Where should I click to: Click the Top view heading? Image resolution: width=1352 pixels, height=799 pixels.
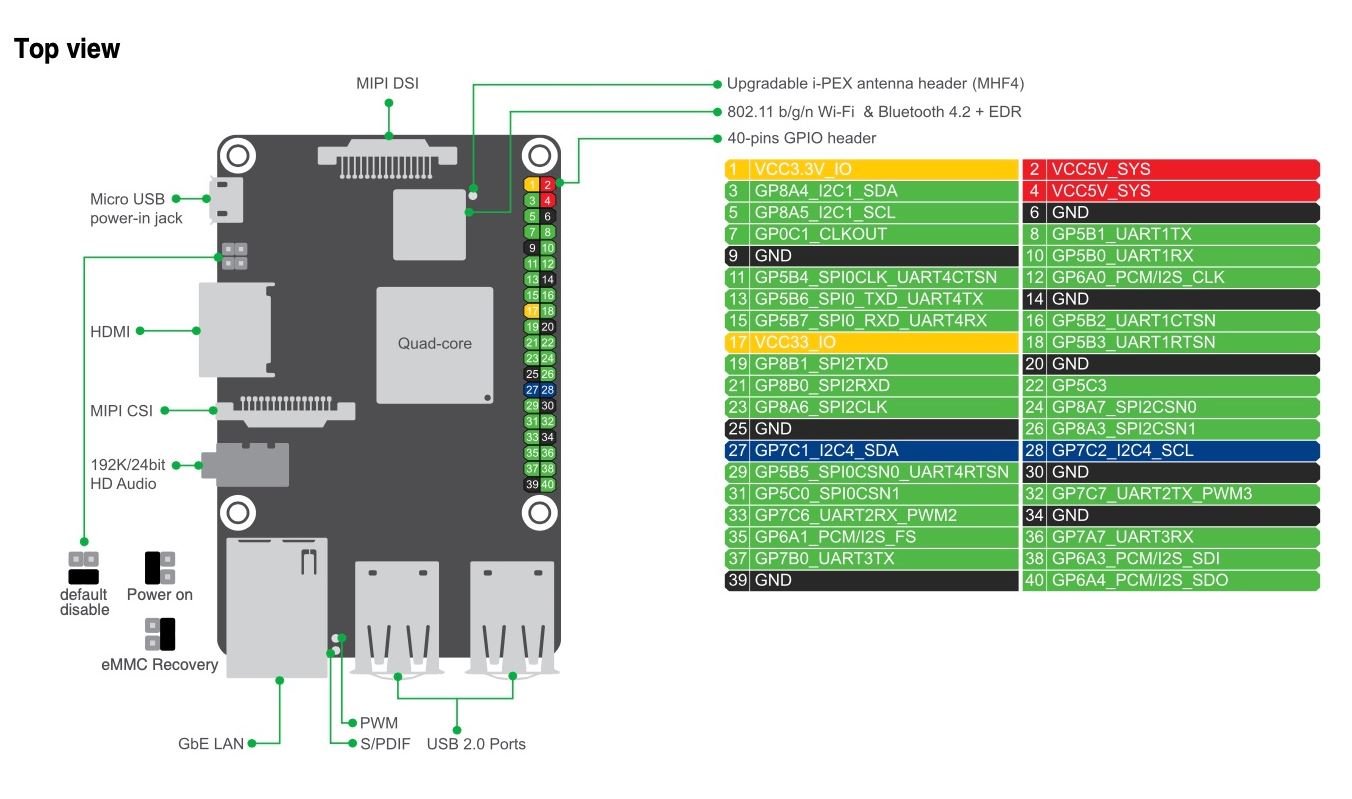pyautogui.click(x=65, y=47)
